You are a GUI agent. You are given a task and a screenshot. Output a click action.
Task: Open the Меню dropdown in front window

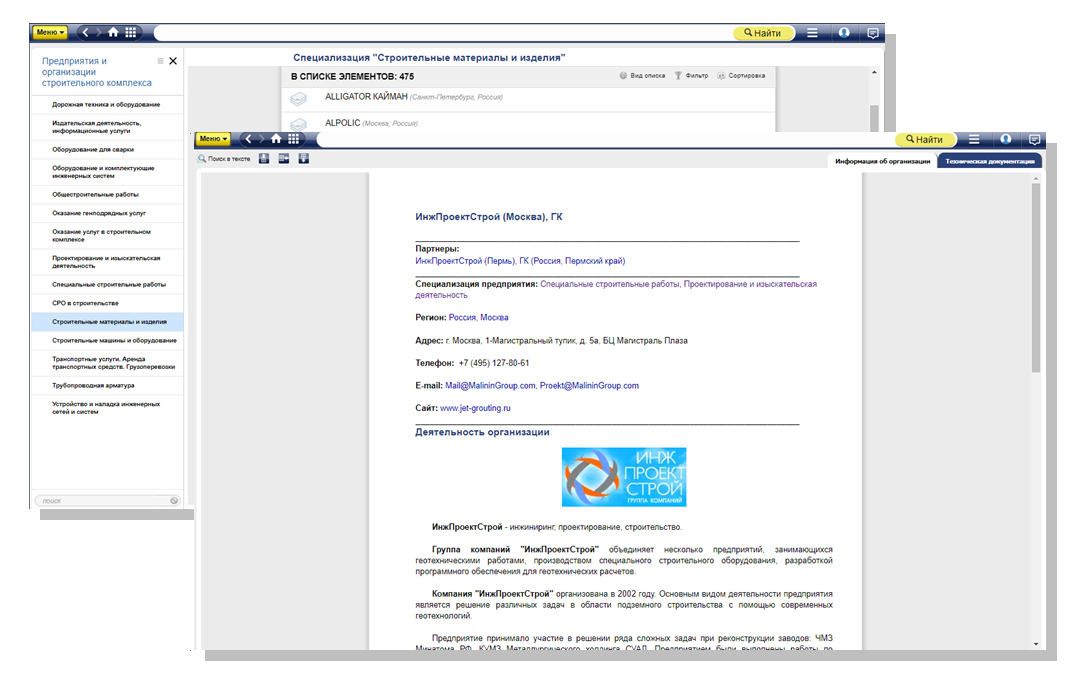pos(213,139)
